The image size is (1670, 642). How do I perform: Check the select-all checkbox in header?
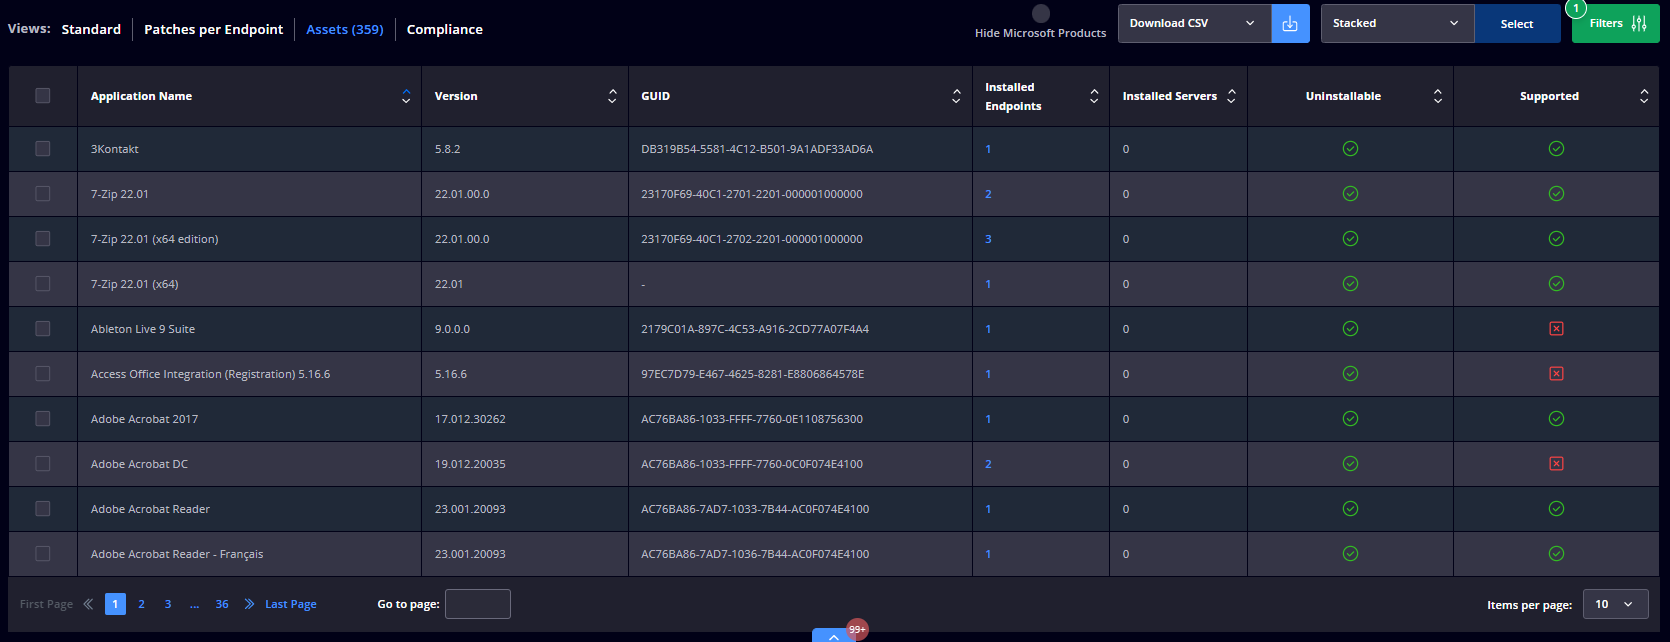(x=43, y=96)
